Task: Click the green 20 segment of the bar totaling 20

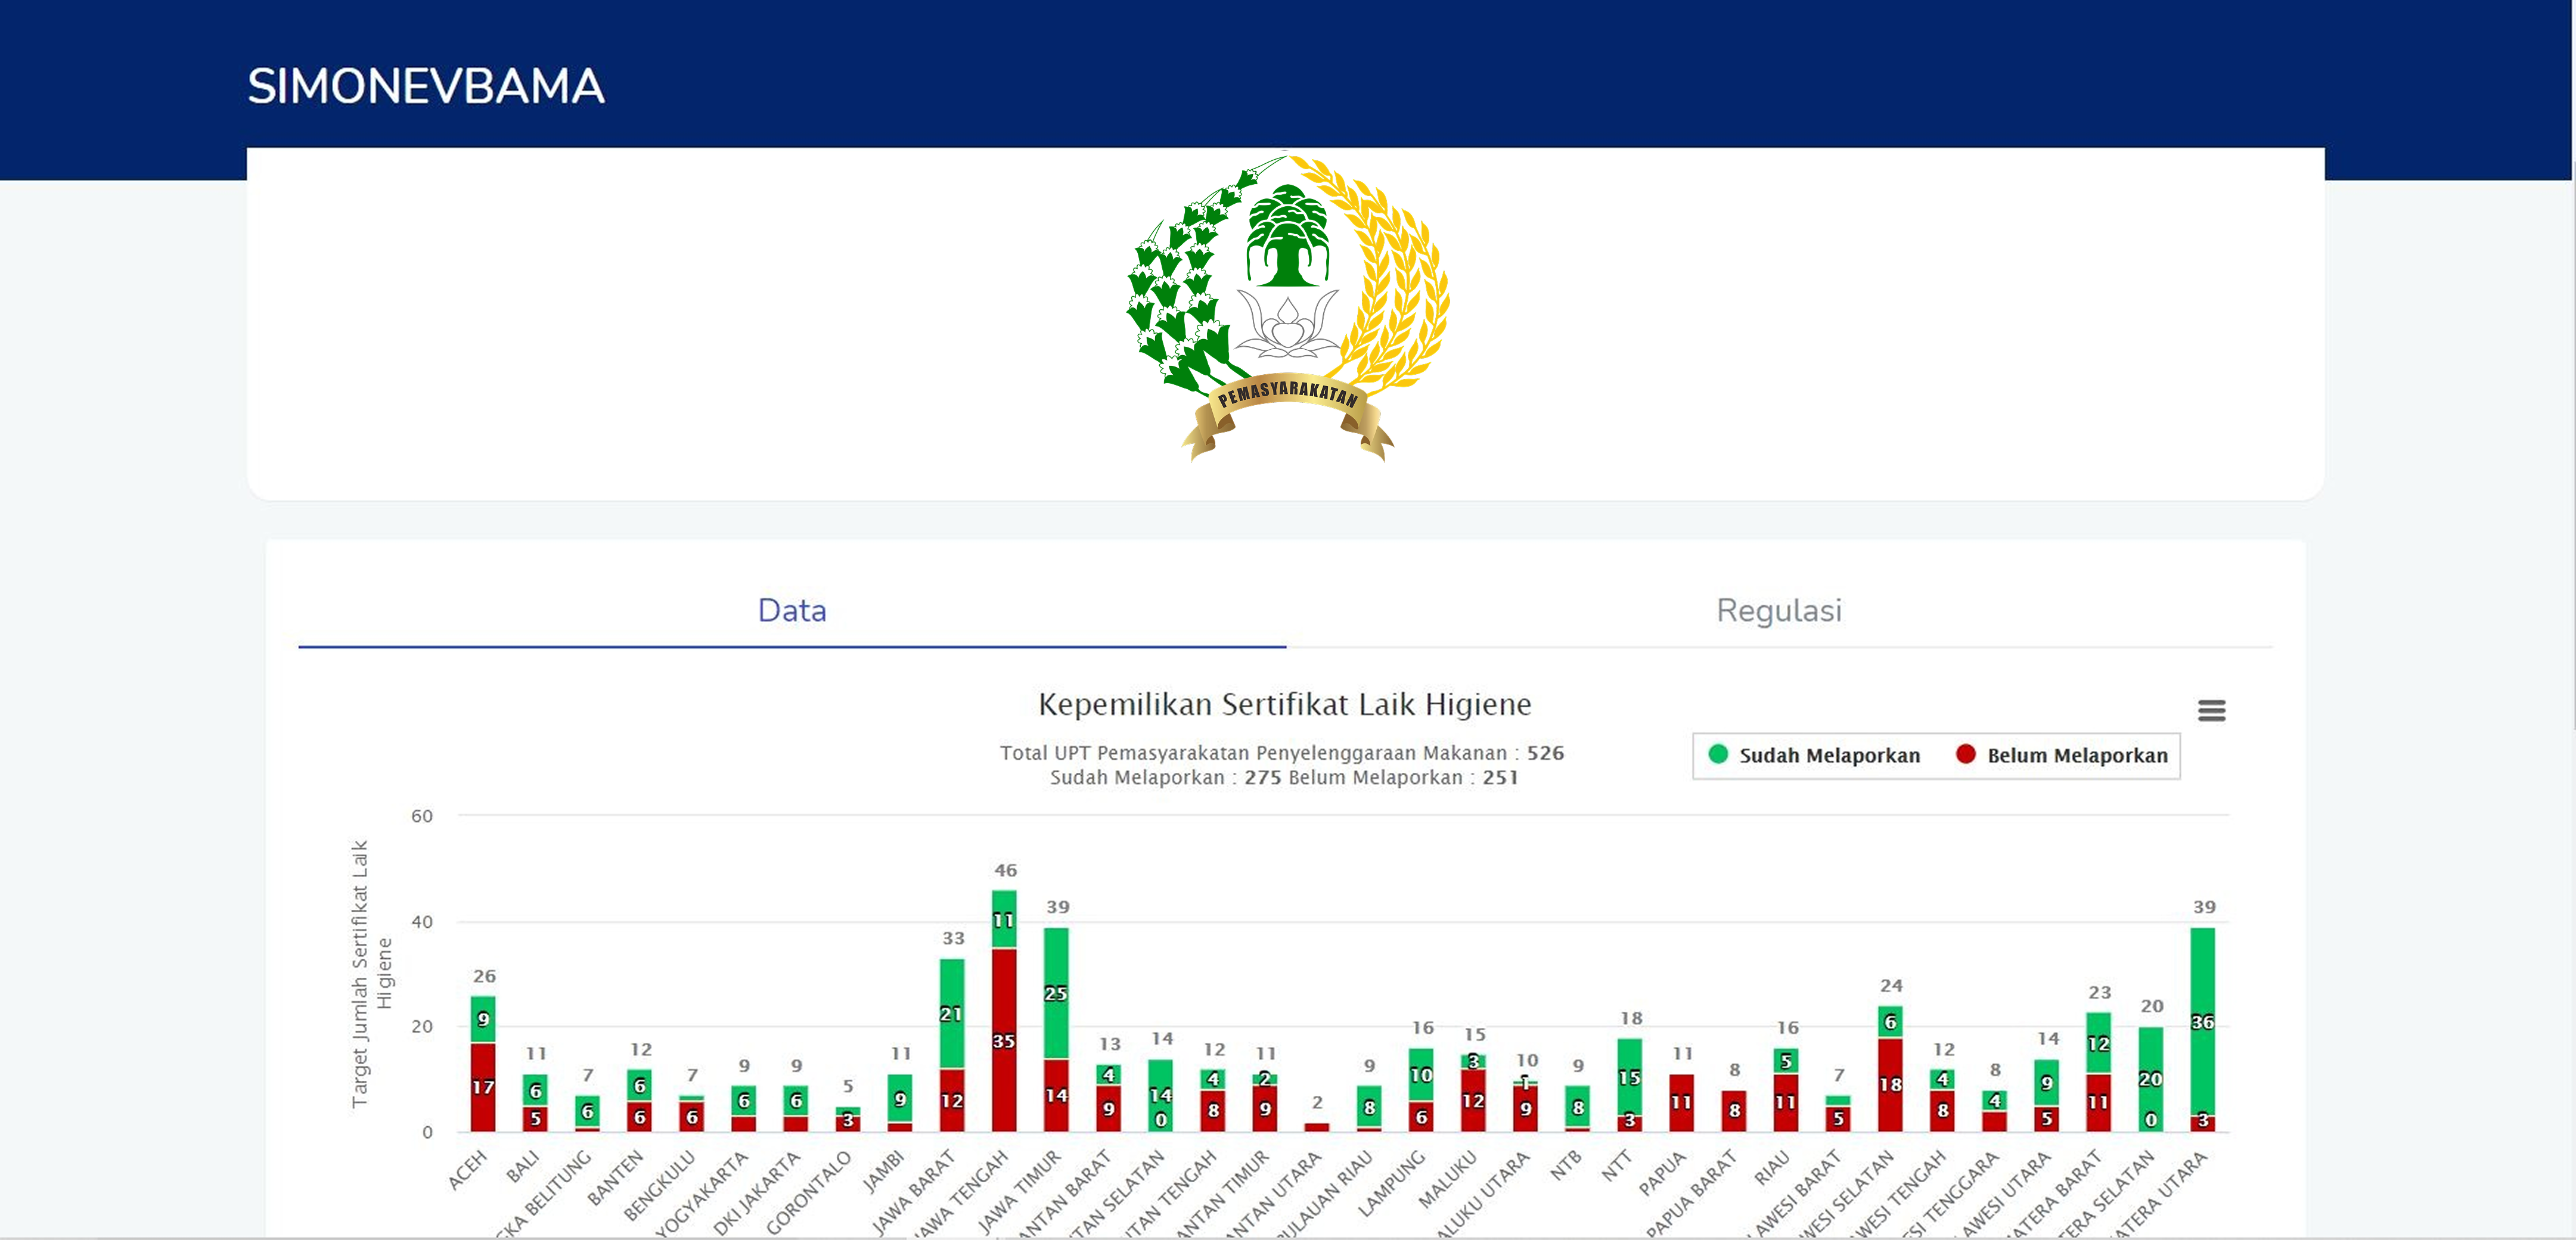Action: coord(2150,1079)
